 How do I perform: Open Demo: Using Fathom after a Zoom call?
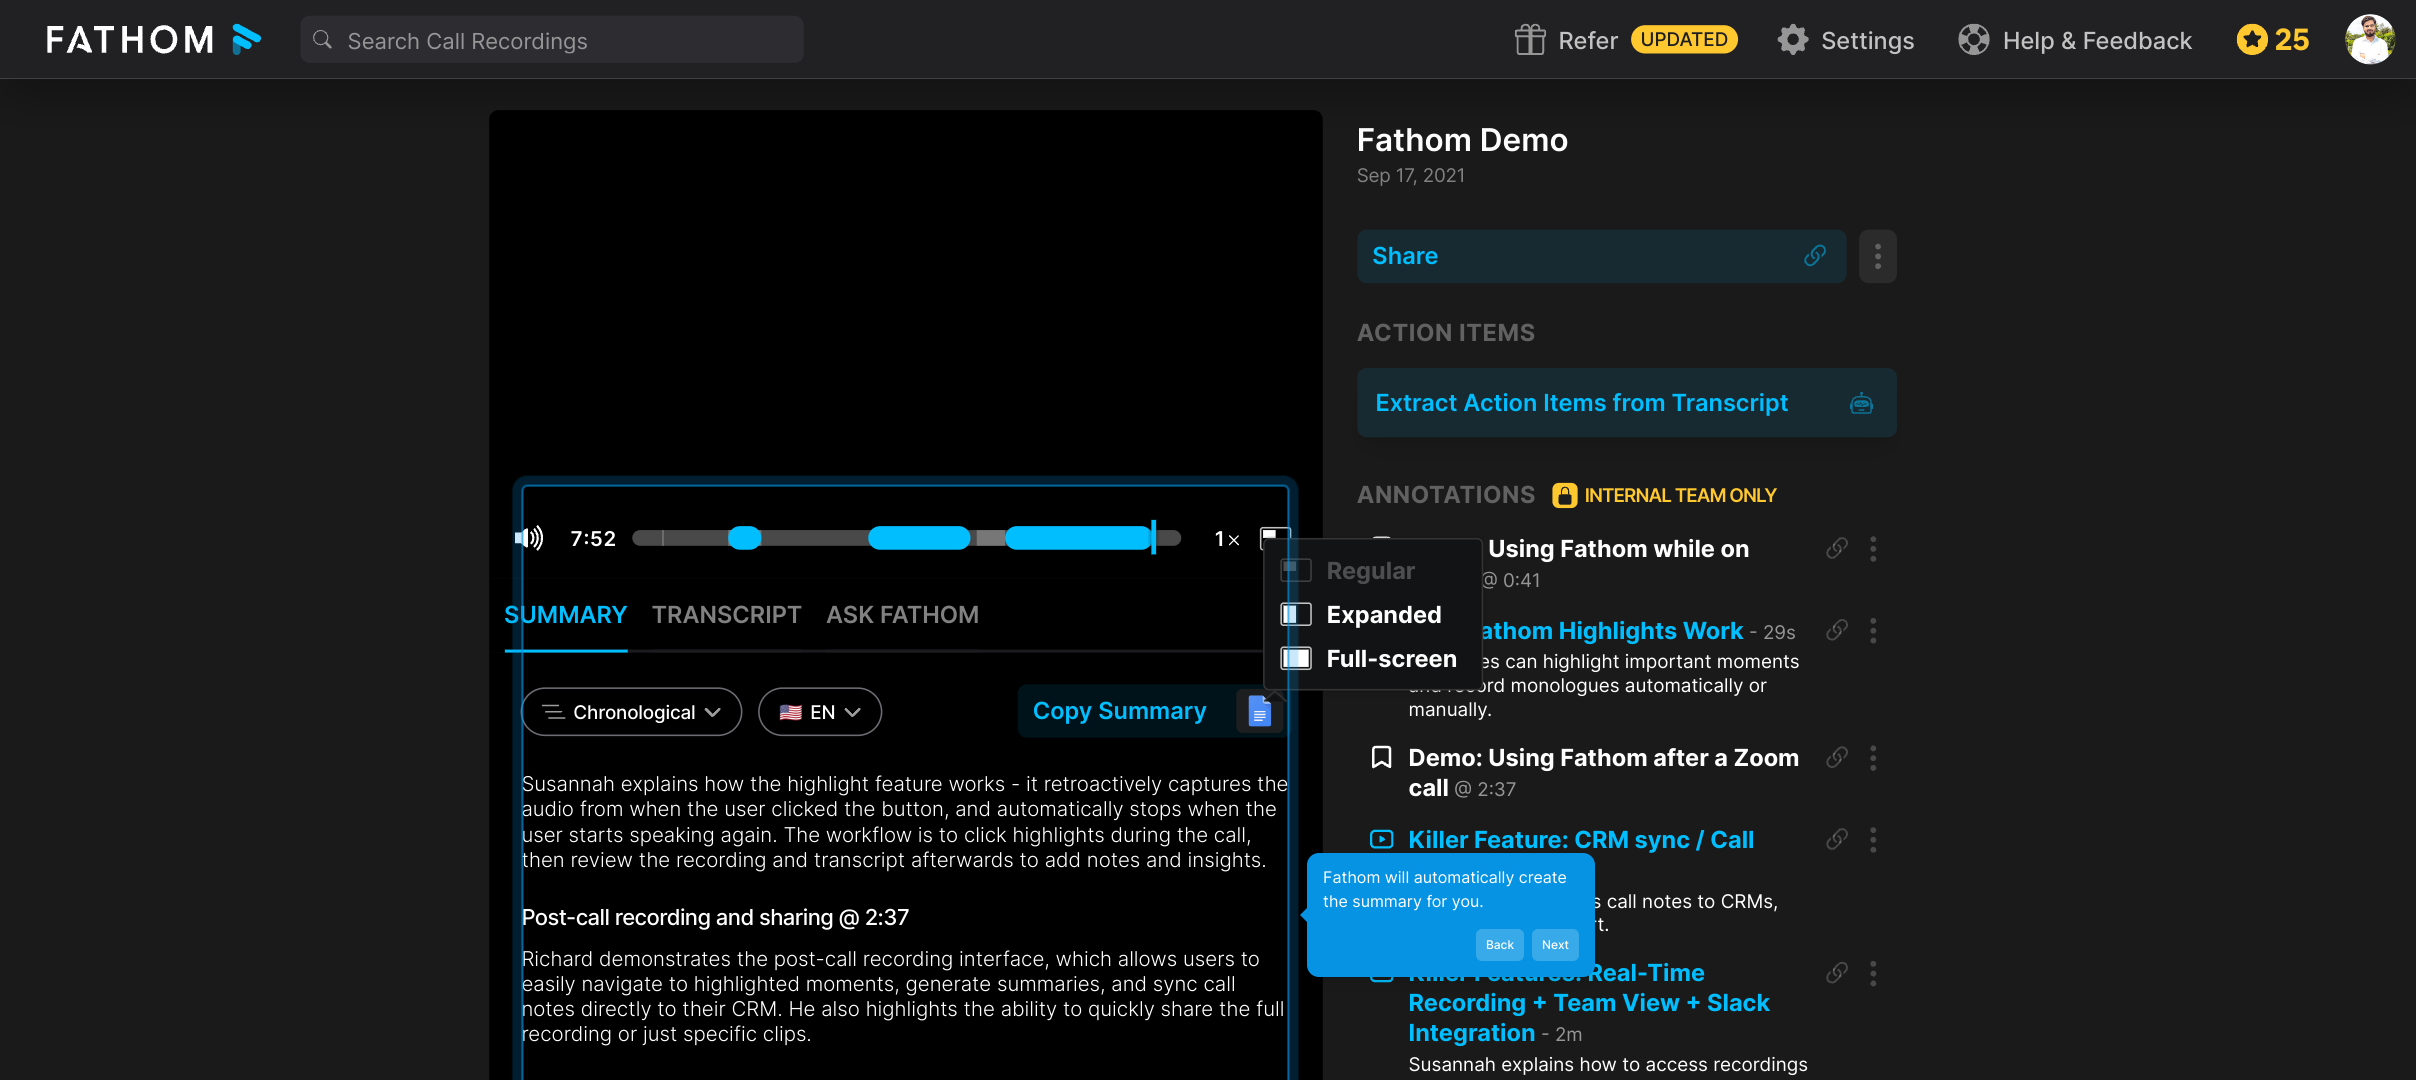point(1603,772)
